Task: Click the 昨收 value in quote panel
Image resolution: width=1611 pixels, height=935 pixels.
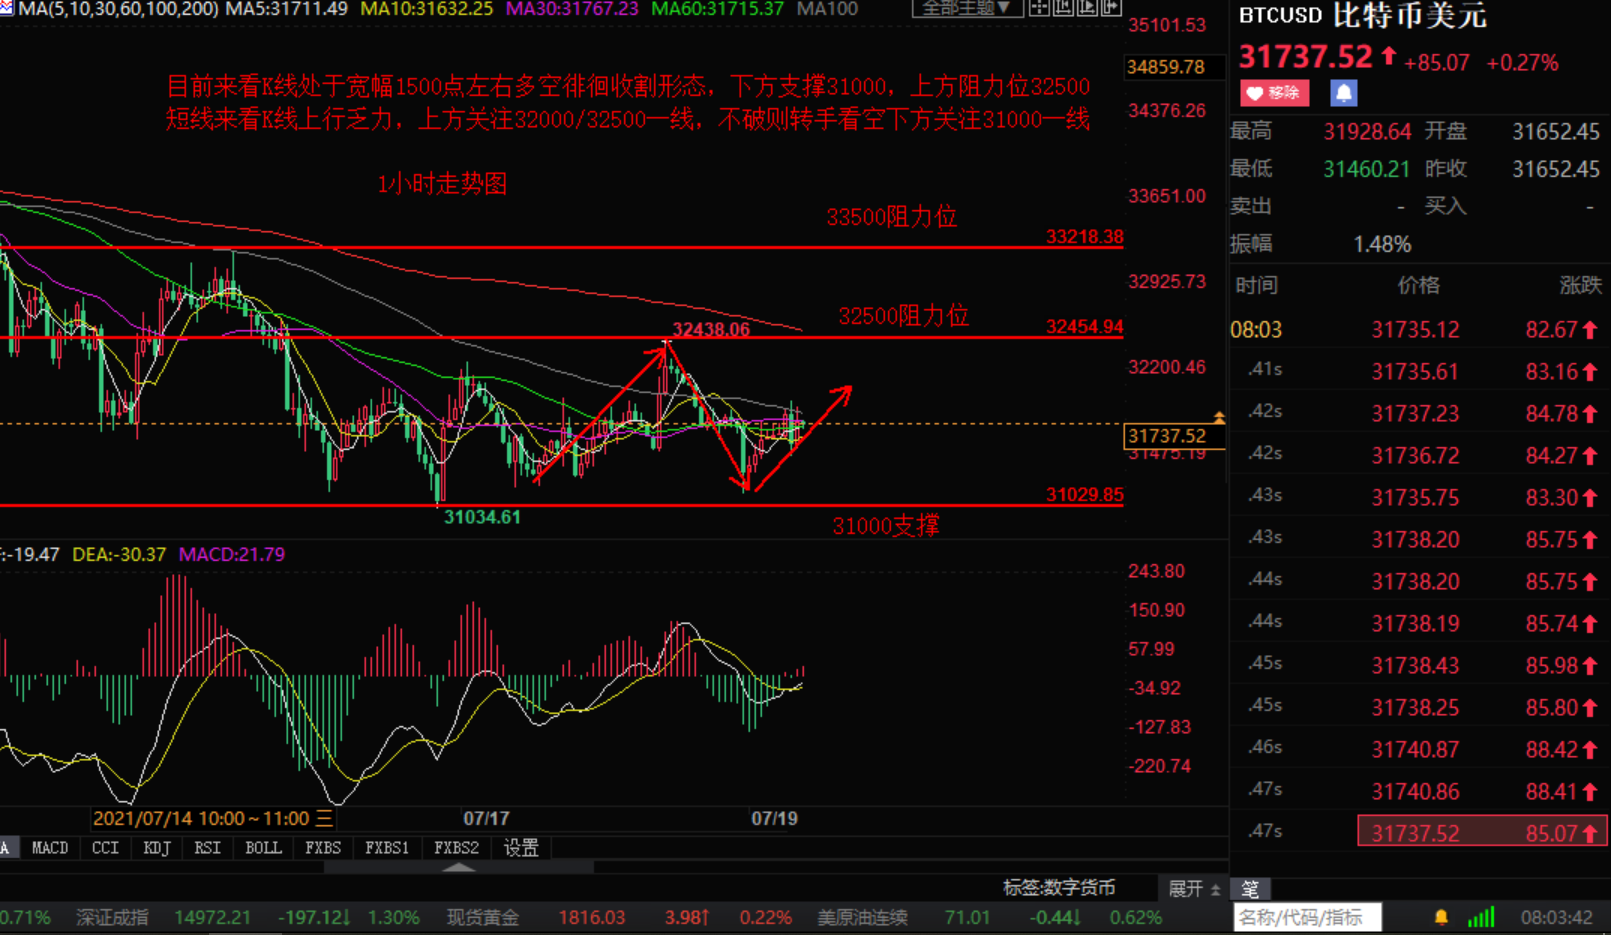Action: coord(1556,169)
